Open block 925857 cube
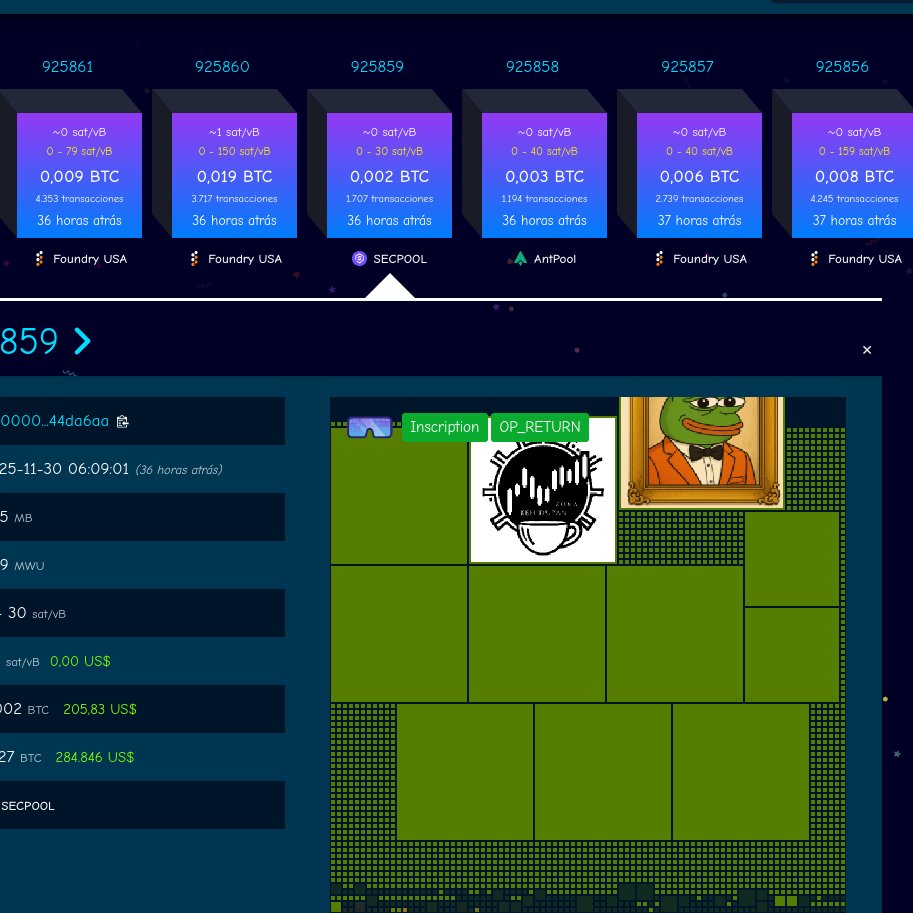 pyautogui.click(x=699, y=175)
